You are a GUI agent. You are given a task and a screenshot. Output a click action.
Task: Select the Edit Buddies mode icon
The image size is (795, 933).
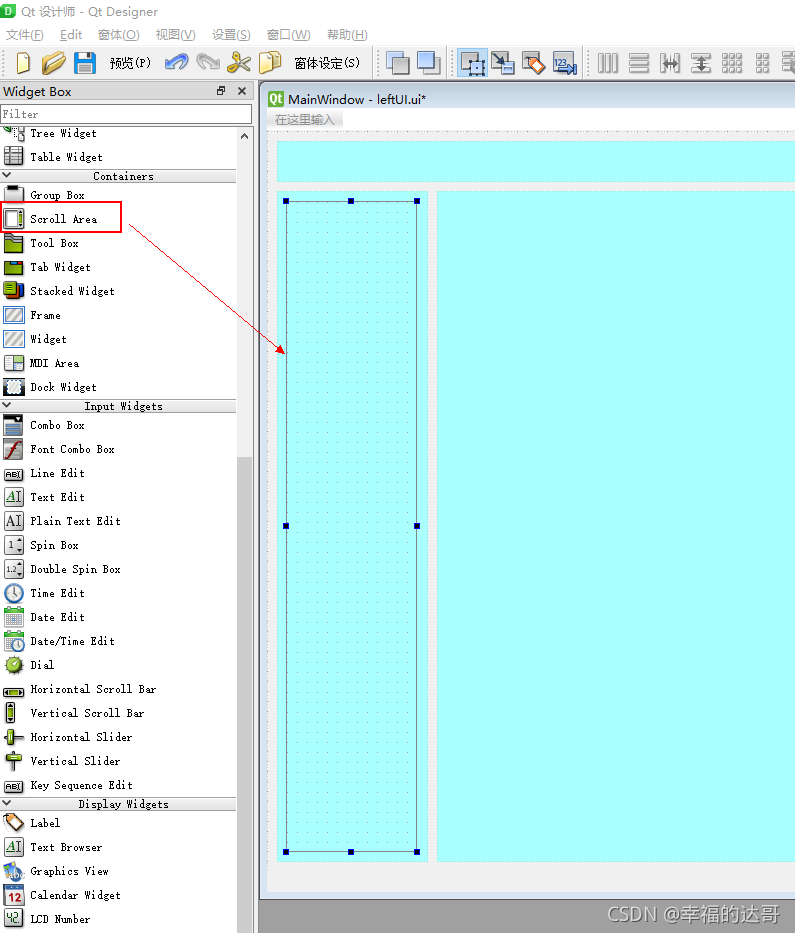pyautogui.click(x=534, y=62)
